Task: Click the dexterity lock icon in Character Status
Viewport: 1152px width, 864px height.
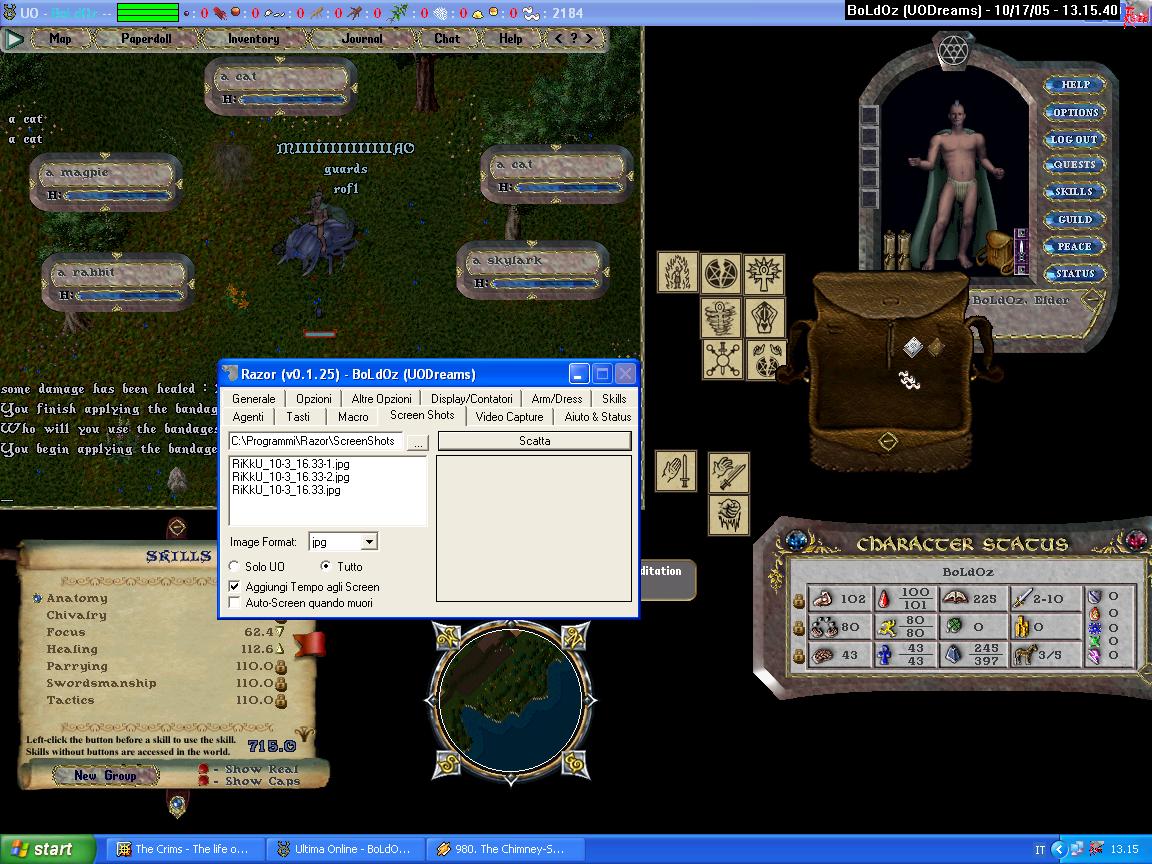Action: coord(799,628)
